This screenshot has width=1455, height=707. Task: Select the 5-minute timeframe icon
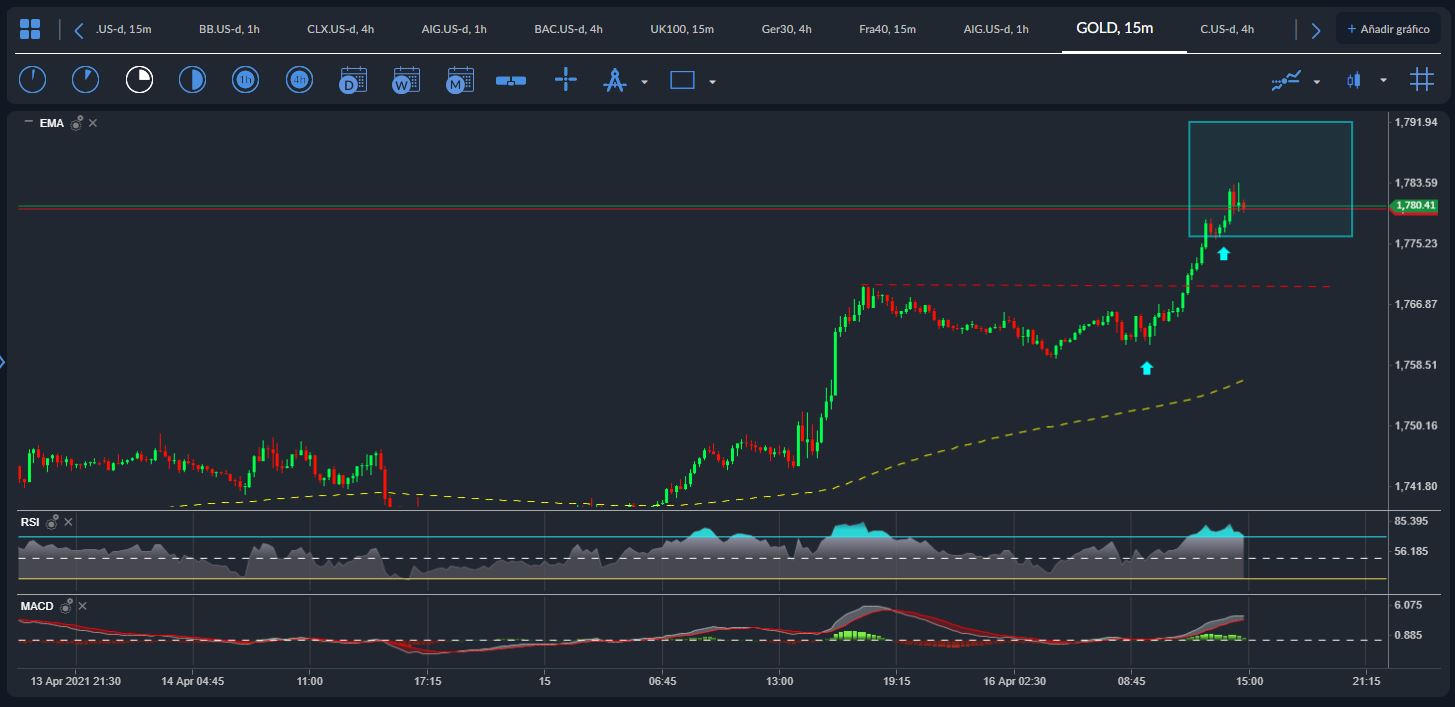(86, 80)
